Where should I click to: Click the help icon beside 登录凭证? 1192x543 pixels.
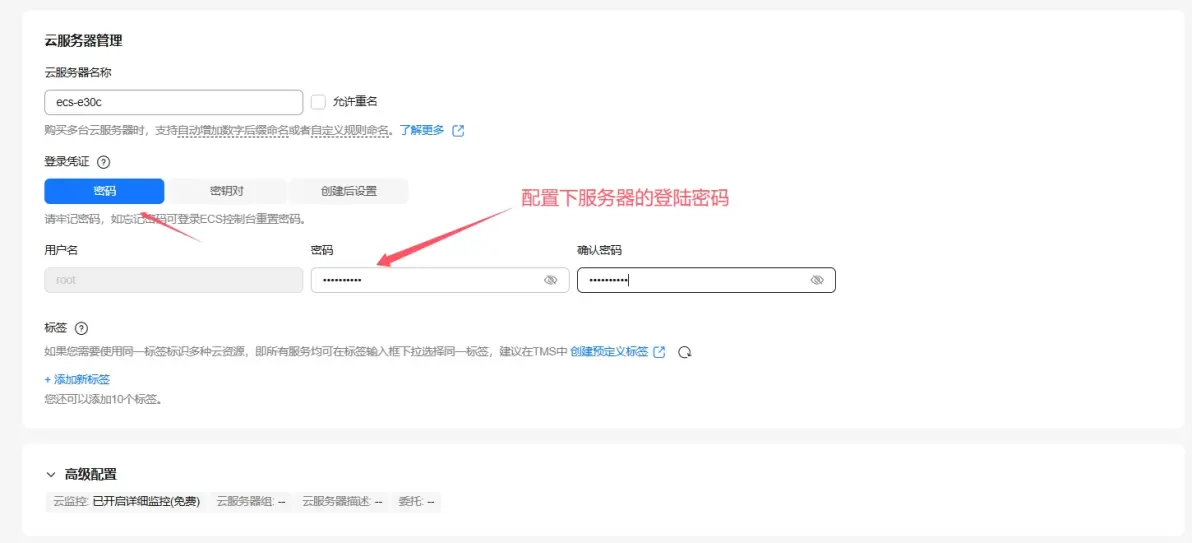tap(103, 161)
